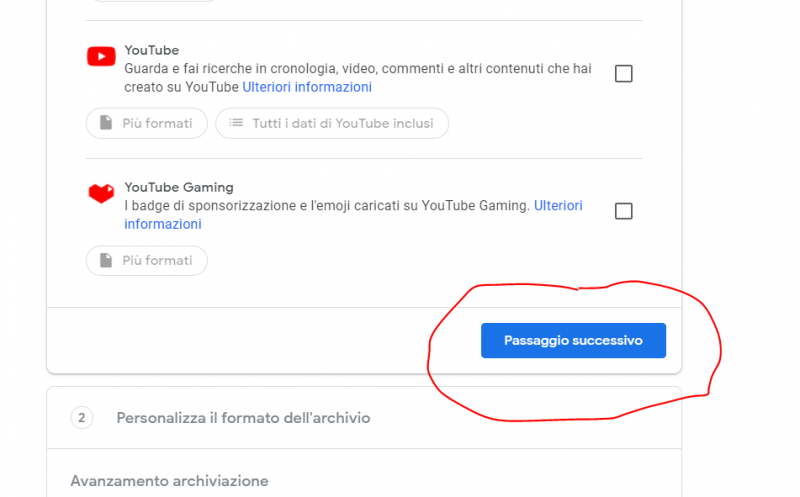
Task: Click the file icon in YouTube's Più formati chip
Action: 106,123
